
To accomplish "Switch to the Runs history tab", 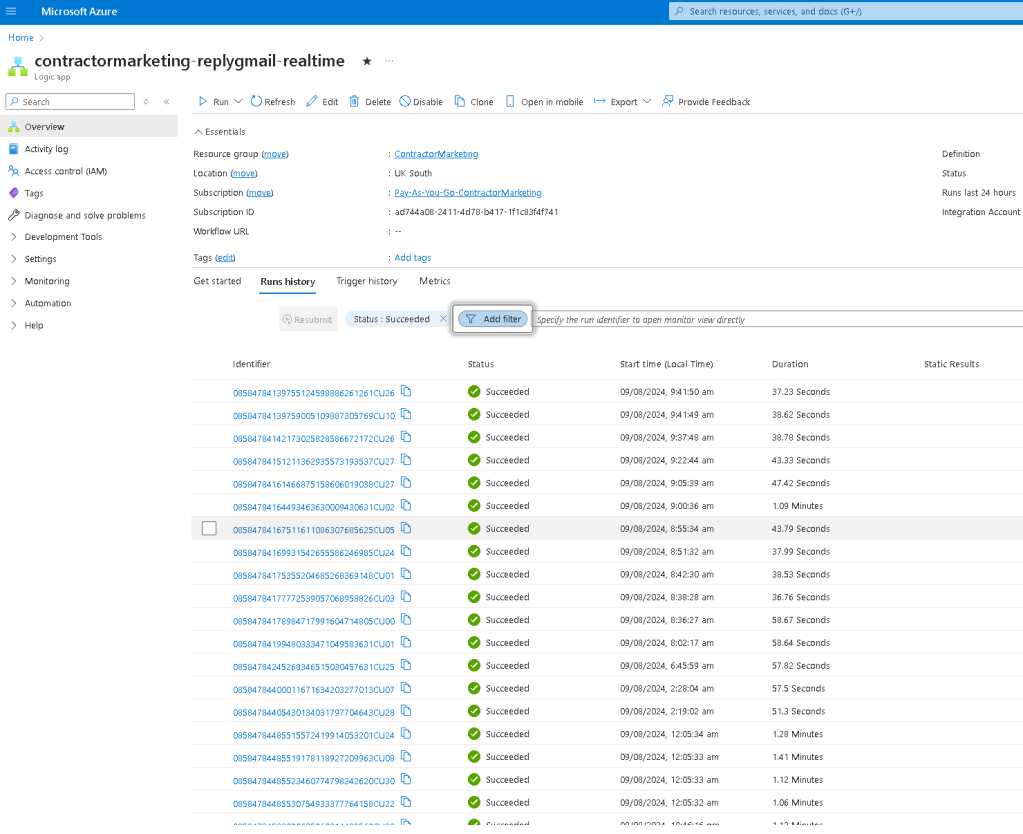I will coord(288,282).
